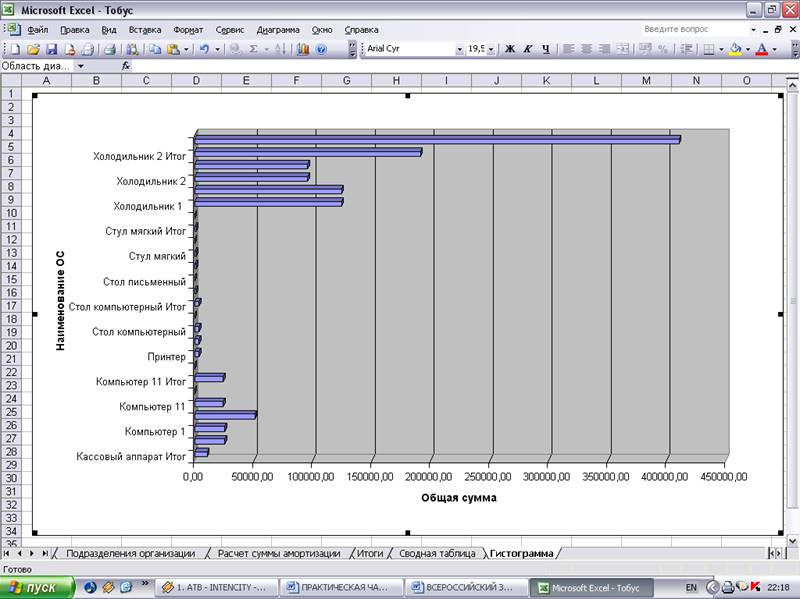Create new workbook with blank page icon
This screenshot has height=599, width=800.
17,48
